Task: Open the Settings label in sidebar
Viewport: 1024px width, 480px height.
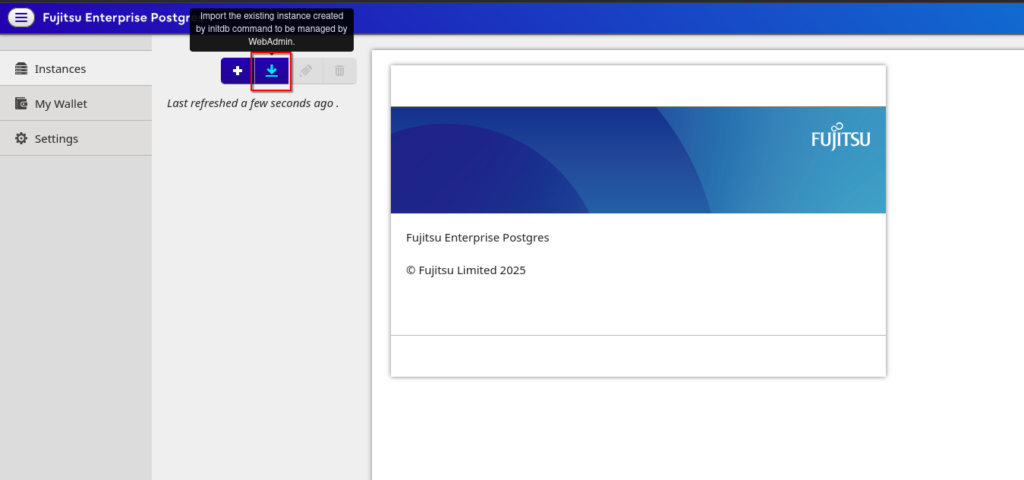Action: tap(56, 138)
